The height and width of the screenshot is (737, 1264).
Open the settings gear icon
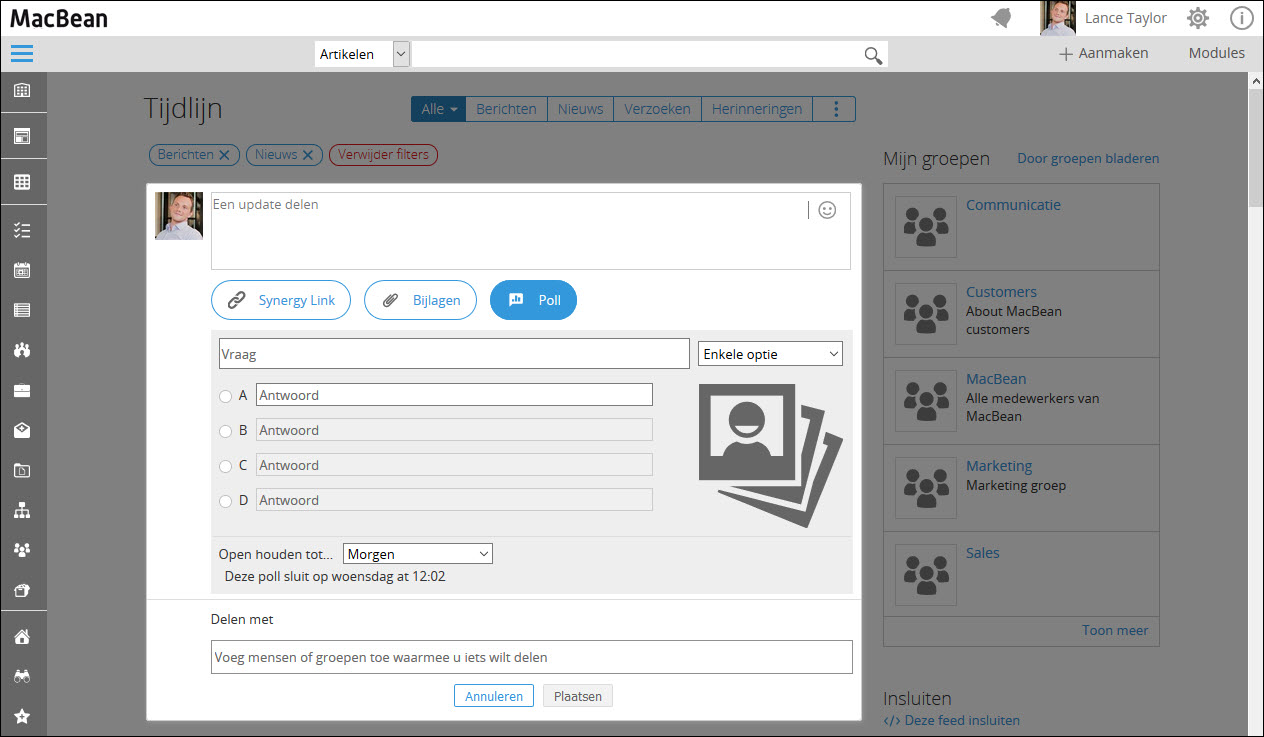click(1197, 18)
